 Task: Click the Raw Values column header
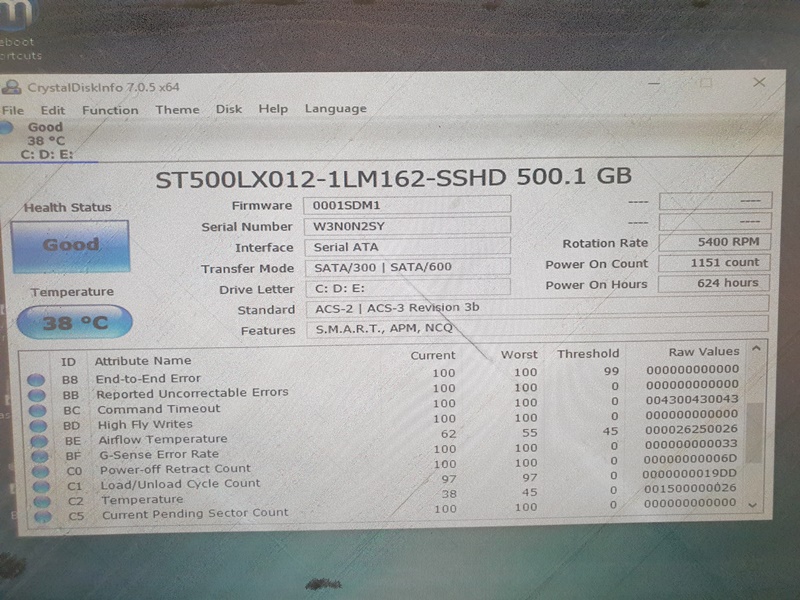pyautogui.click(x=704, y=352)
